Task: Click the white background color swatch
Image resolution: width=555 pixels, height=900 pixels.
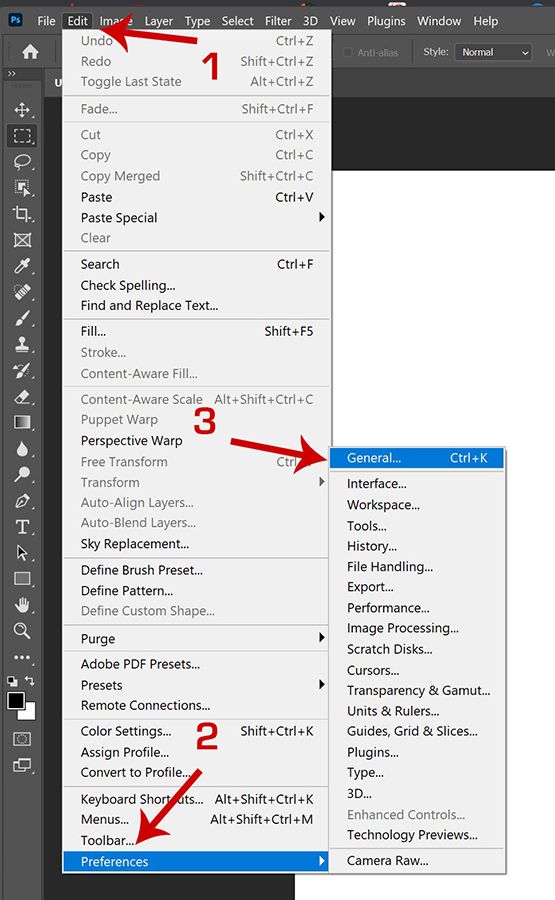Action: click(x=29, y=712)
